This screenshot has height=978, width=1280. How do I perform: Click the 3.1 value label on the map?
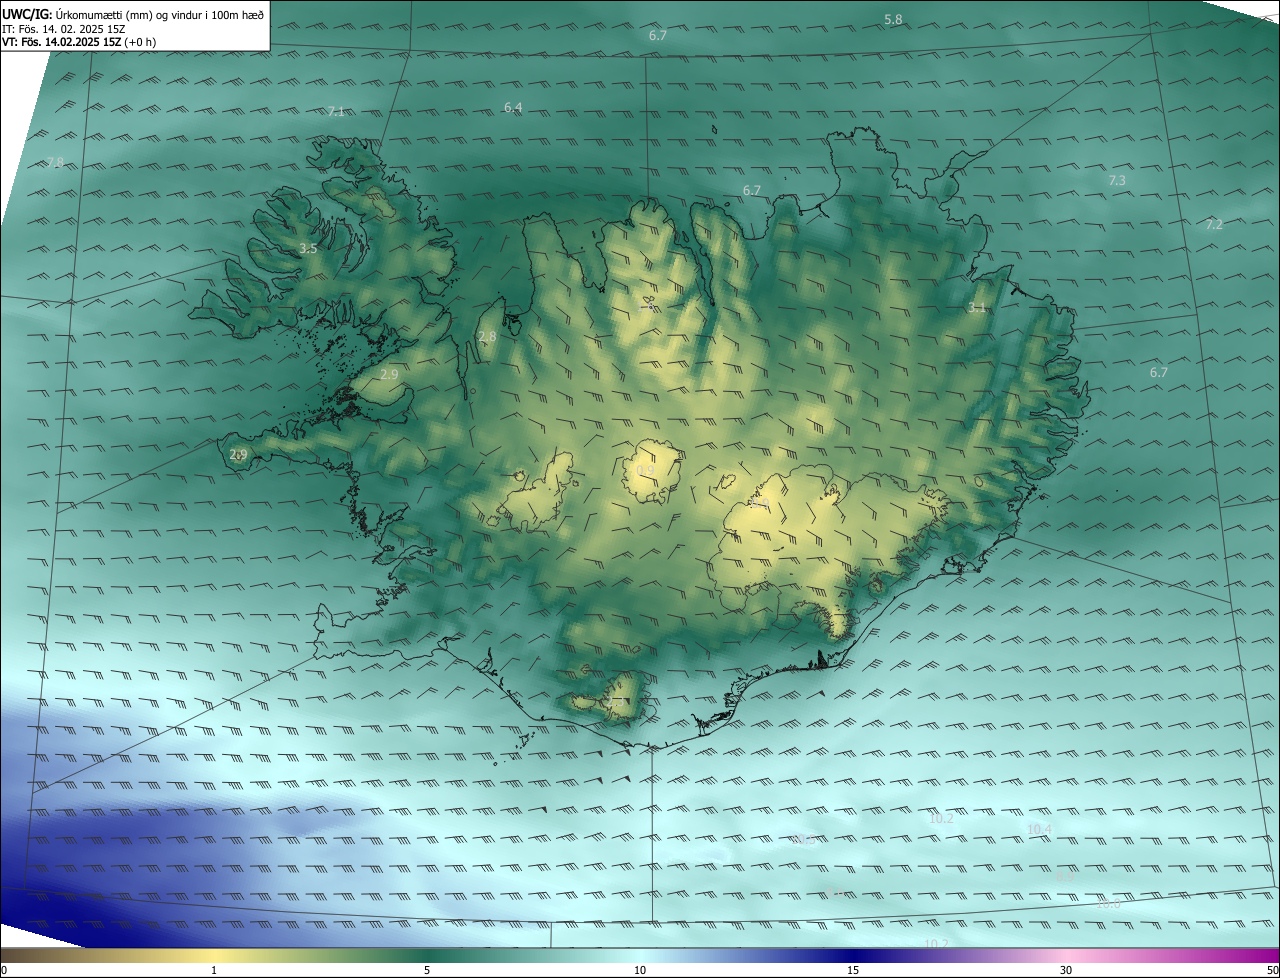tap(977, 308)
